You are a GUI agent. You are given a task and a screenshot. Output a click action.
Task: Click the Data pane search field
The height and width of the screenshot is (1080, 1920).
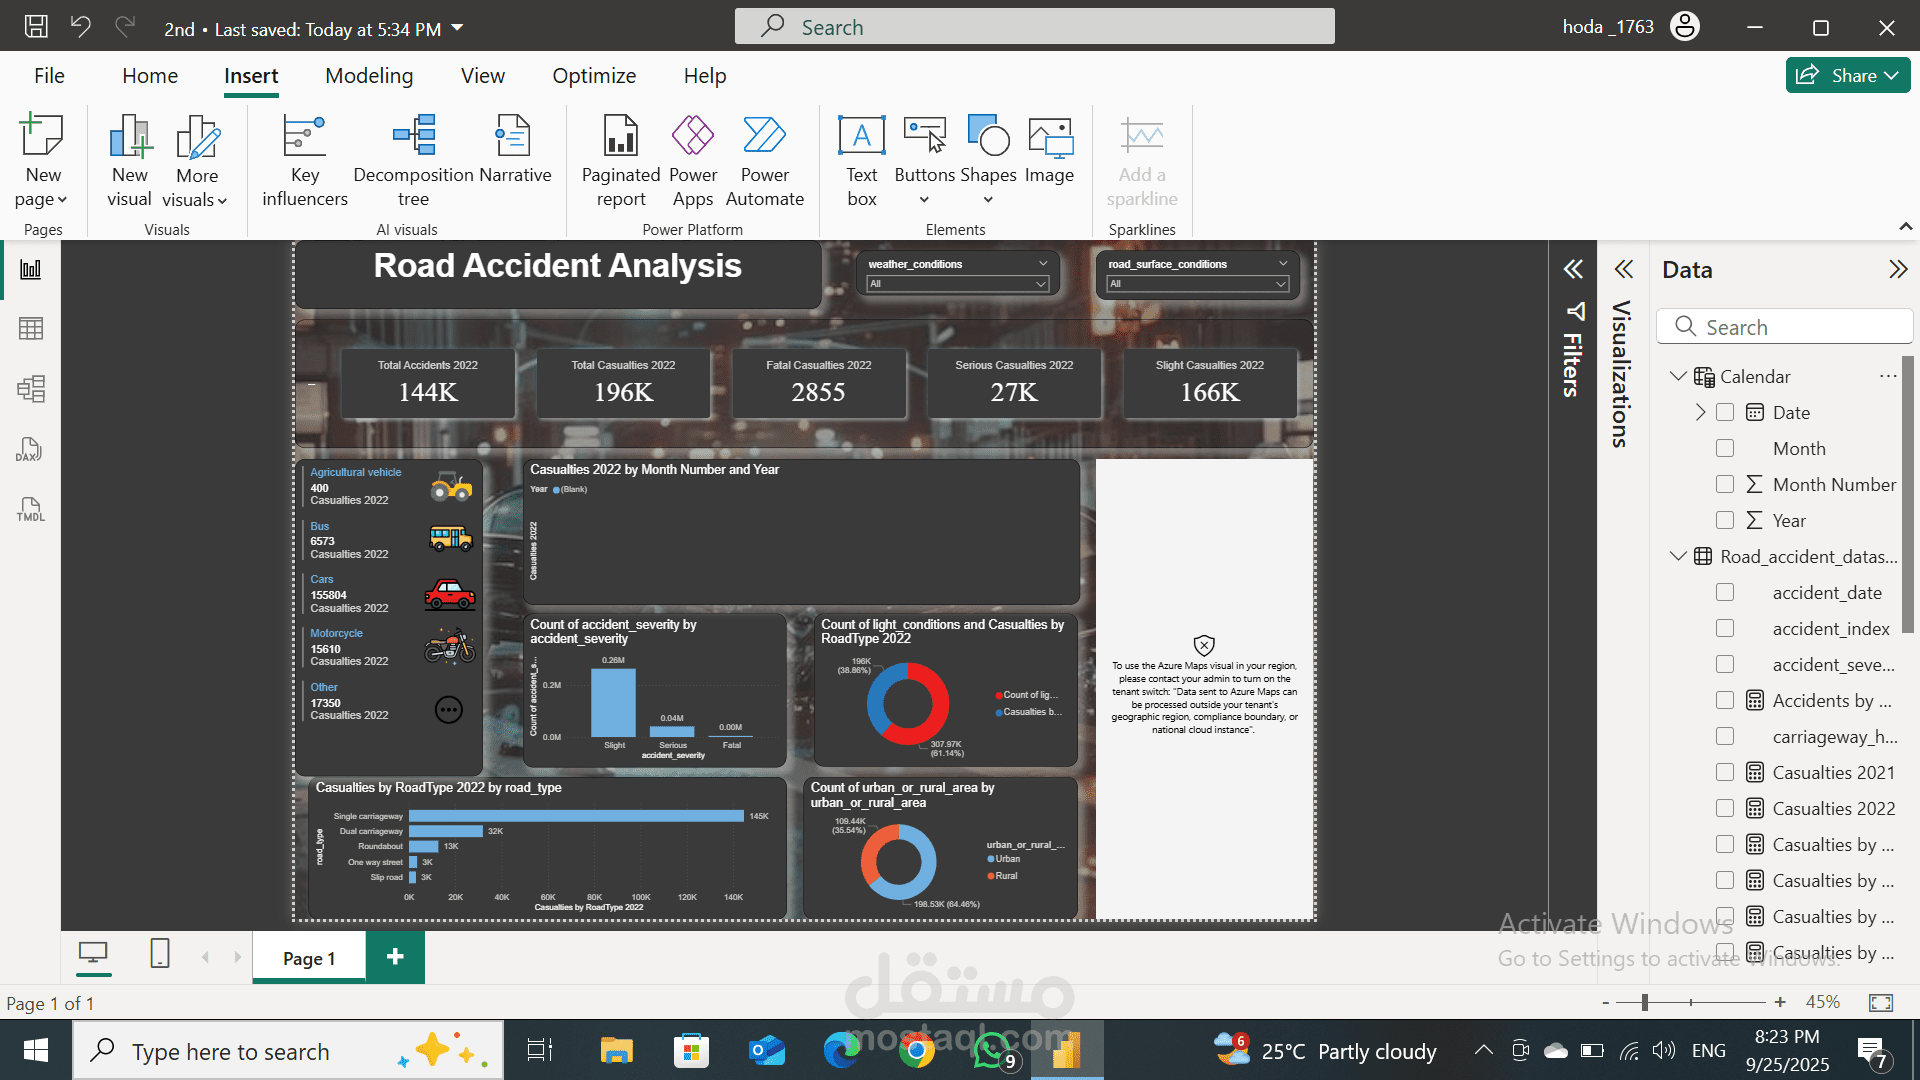click(x=1784, y=327)
